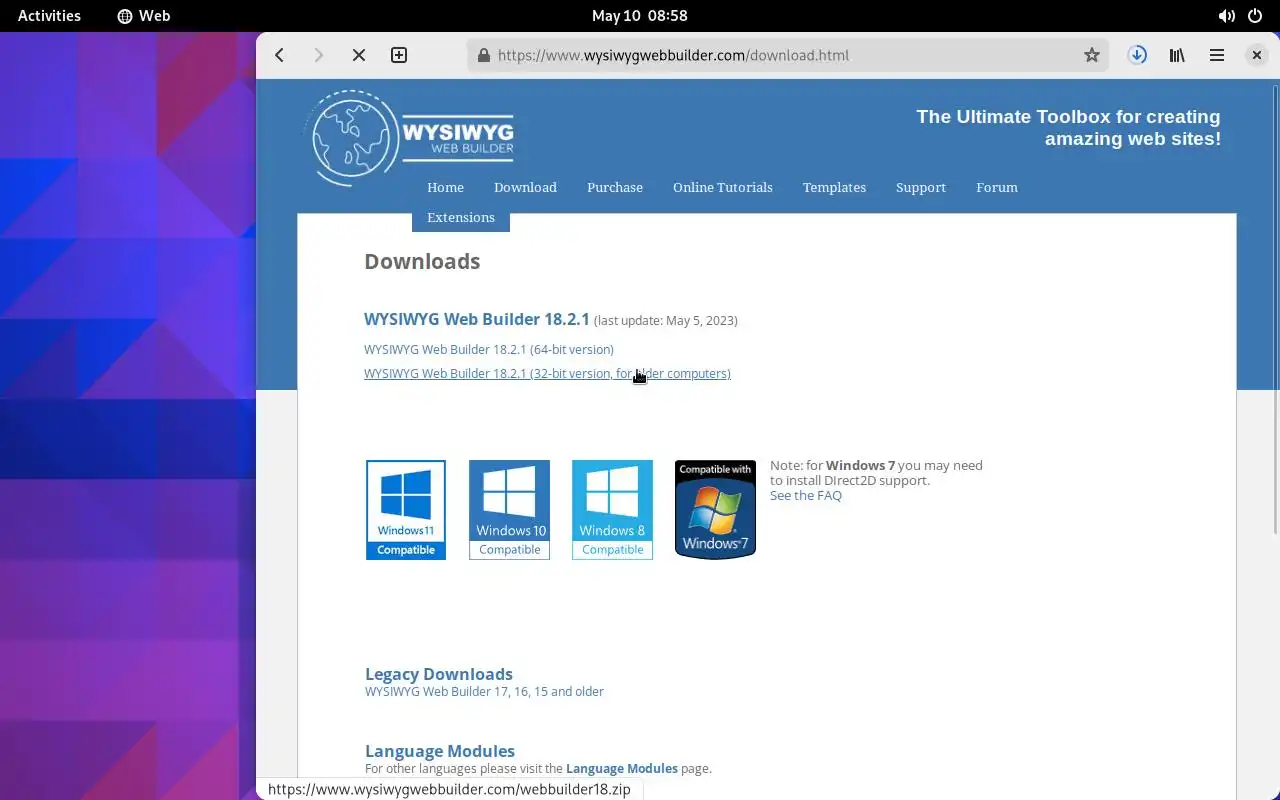
Task: Open the Legacy Downloads heading link
Action: point(439,674)
